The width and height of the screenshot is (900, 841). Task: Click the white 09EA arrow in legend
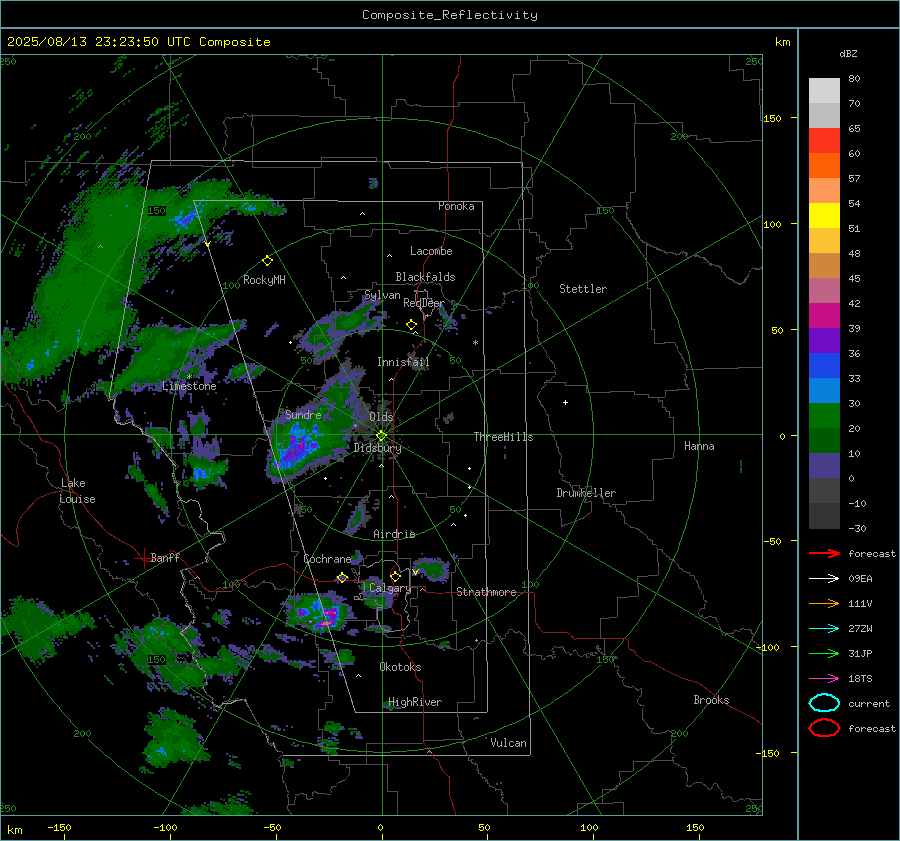click(824, 578)
